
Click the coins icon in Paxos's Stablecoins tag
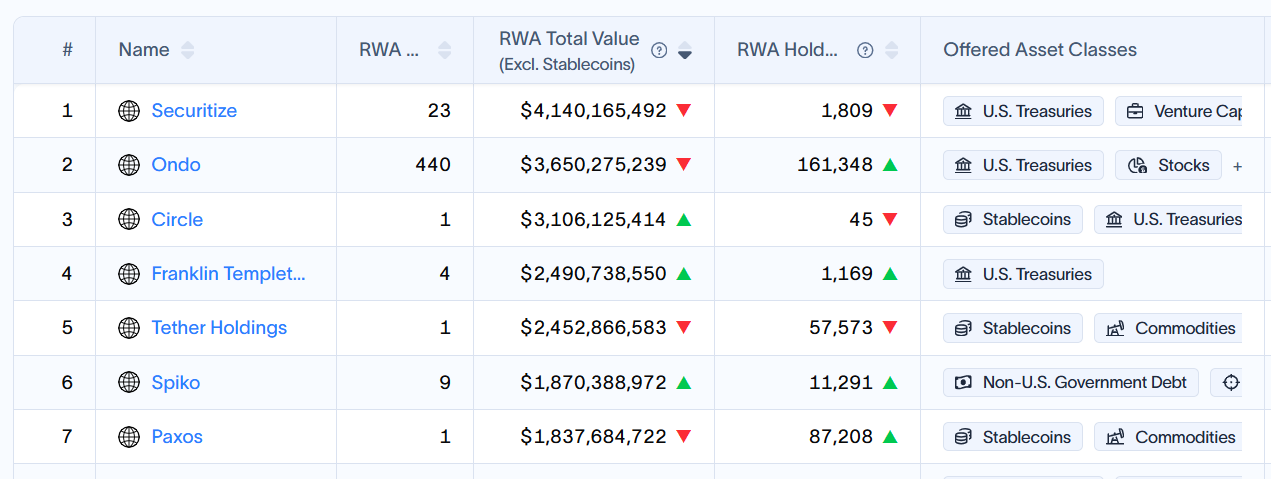[963, 437]
